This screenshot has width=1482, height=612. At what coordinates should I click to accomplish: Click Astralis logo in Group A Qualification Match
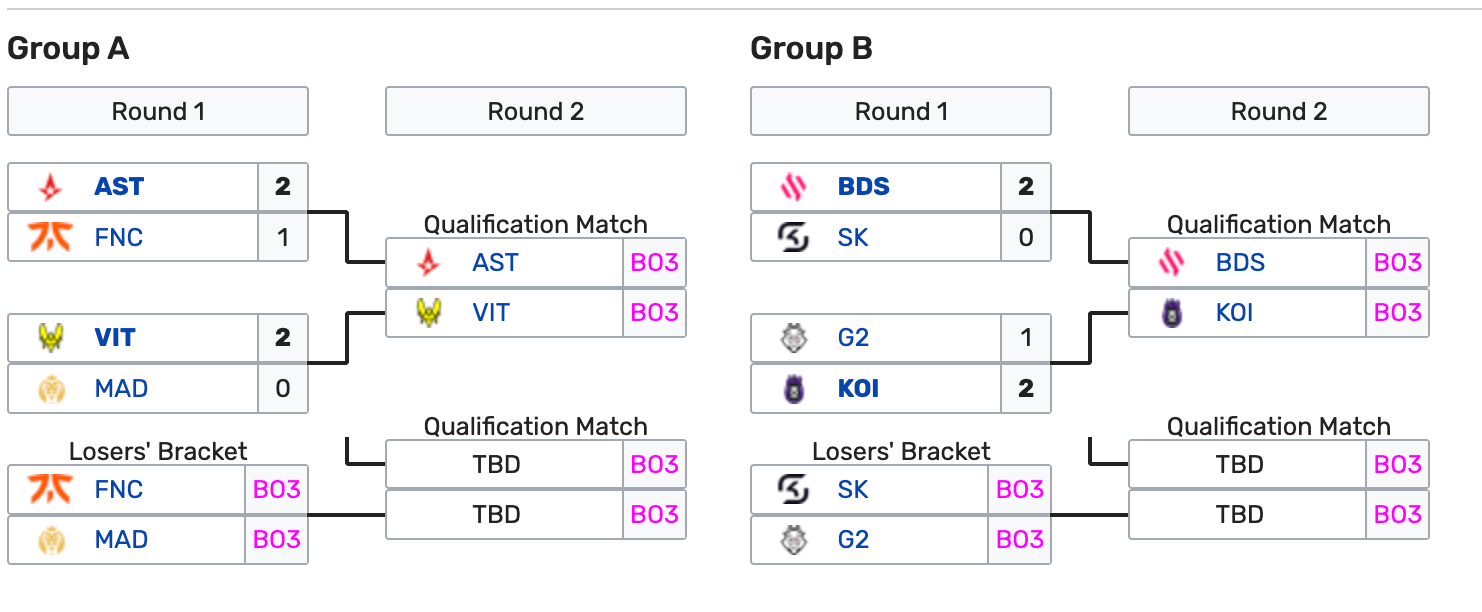[428, 263]
